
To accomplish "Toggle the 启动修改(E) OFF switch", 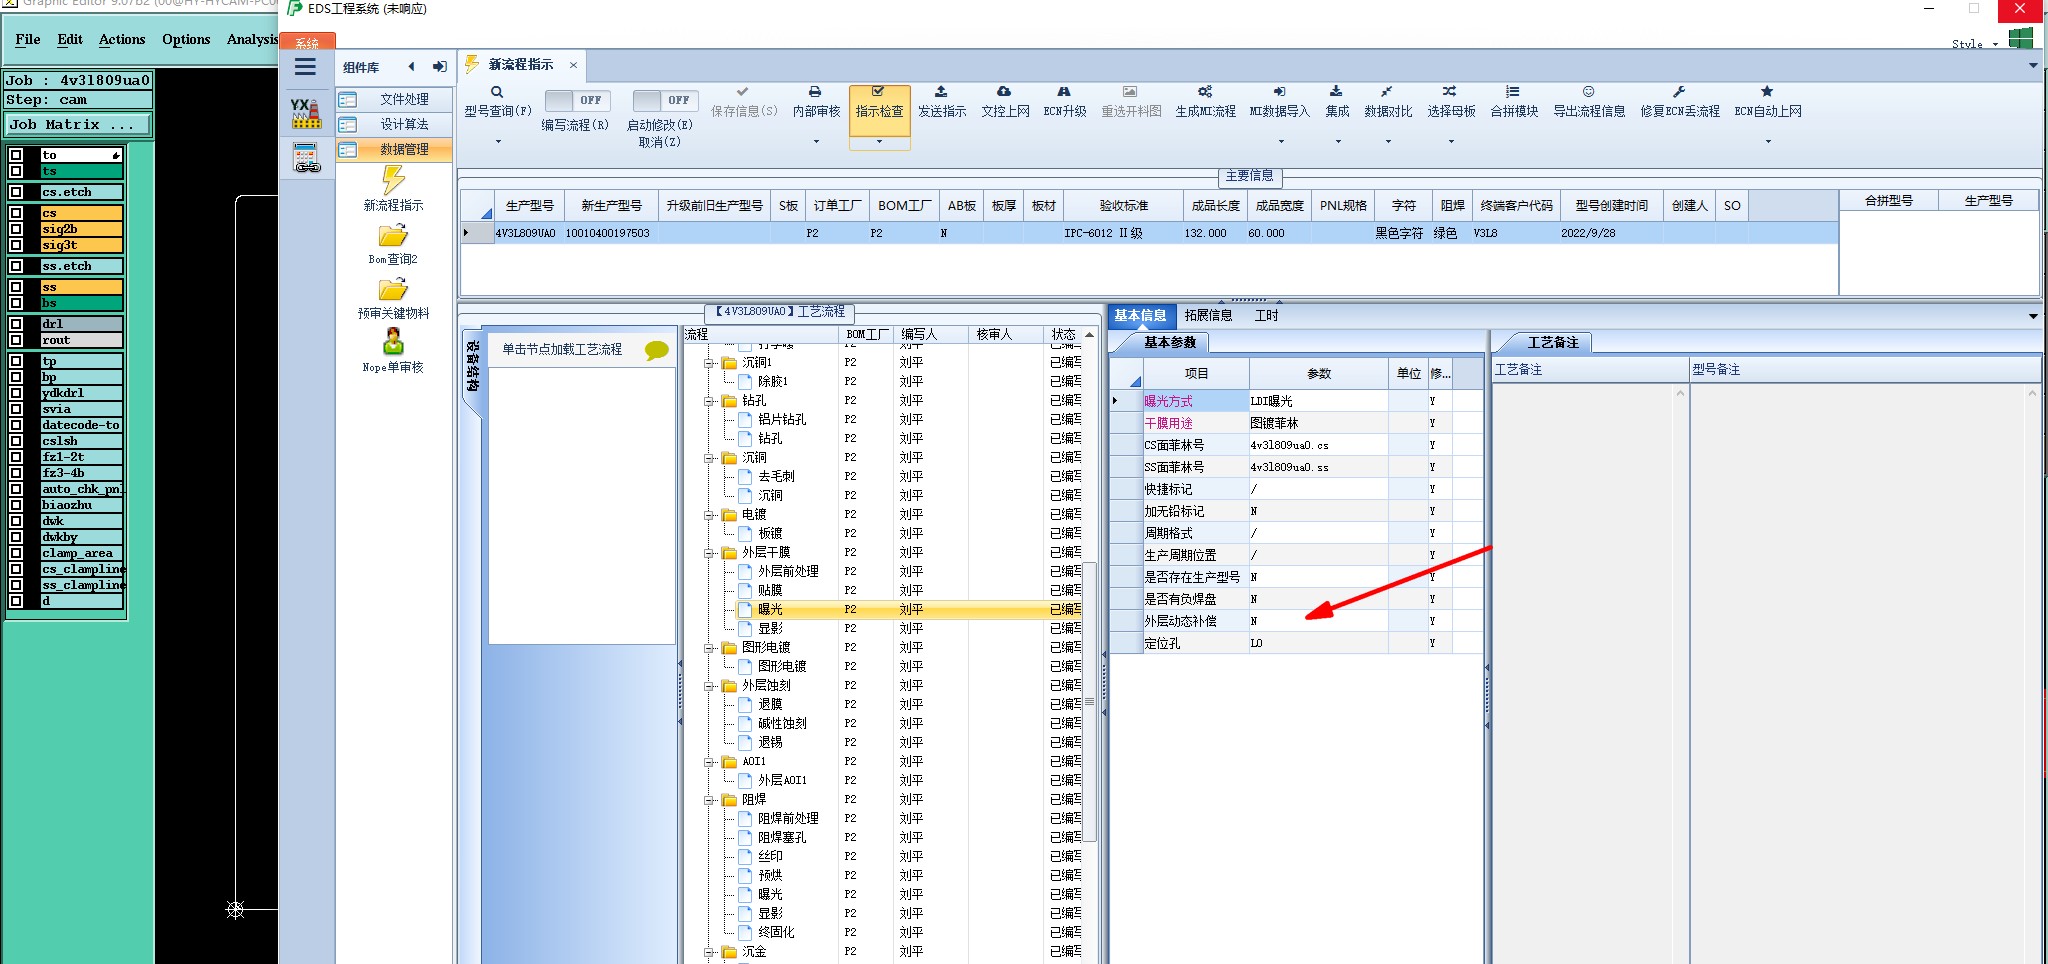I will click(x=665, y=100).
